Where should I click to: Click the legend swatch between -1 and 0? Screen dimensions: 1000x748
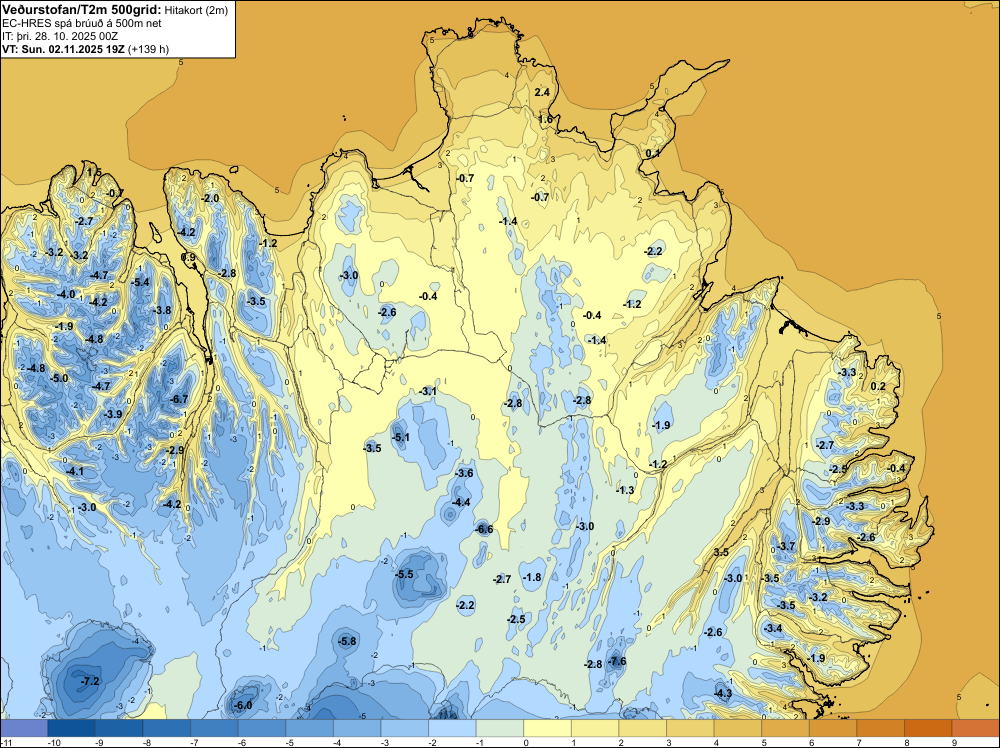click(x=500, y=728)
